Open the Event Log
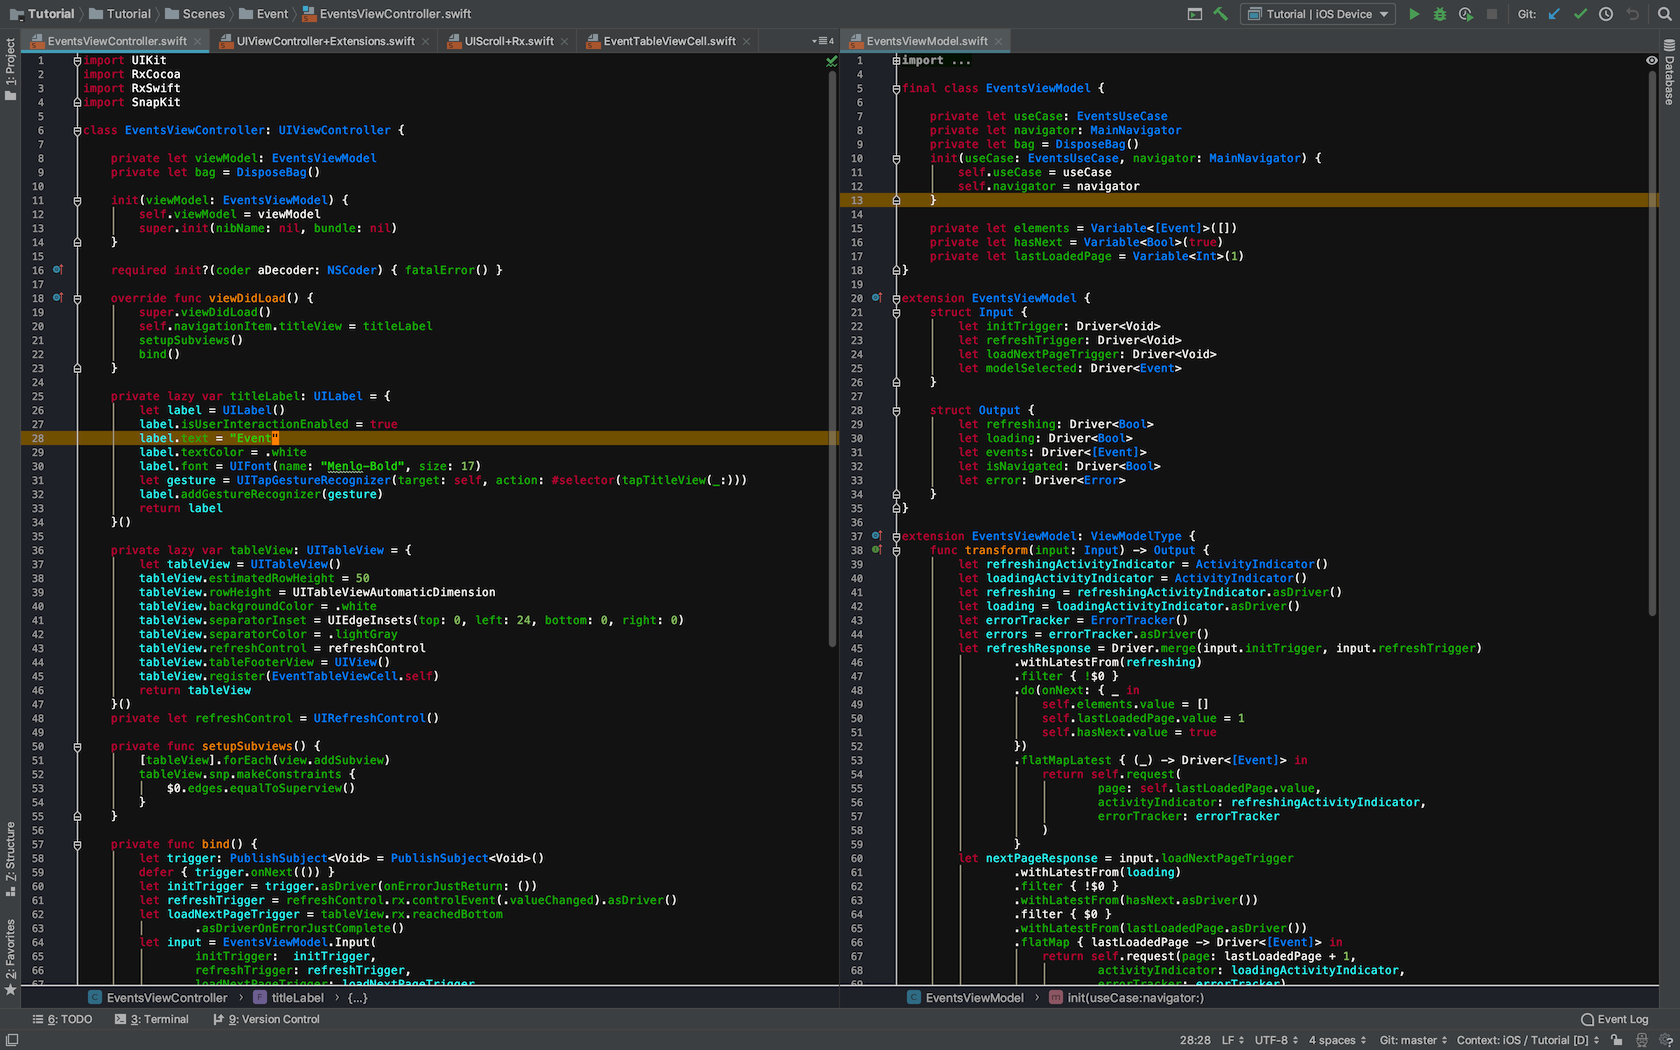Screen dimensions: 1680x1050 (x=1615, y=1019)
